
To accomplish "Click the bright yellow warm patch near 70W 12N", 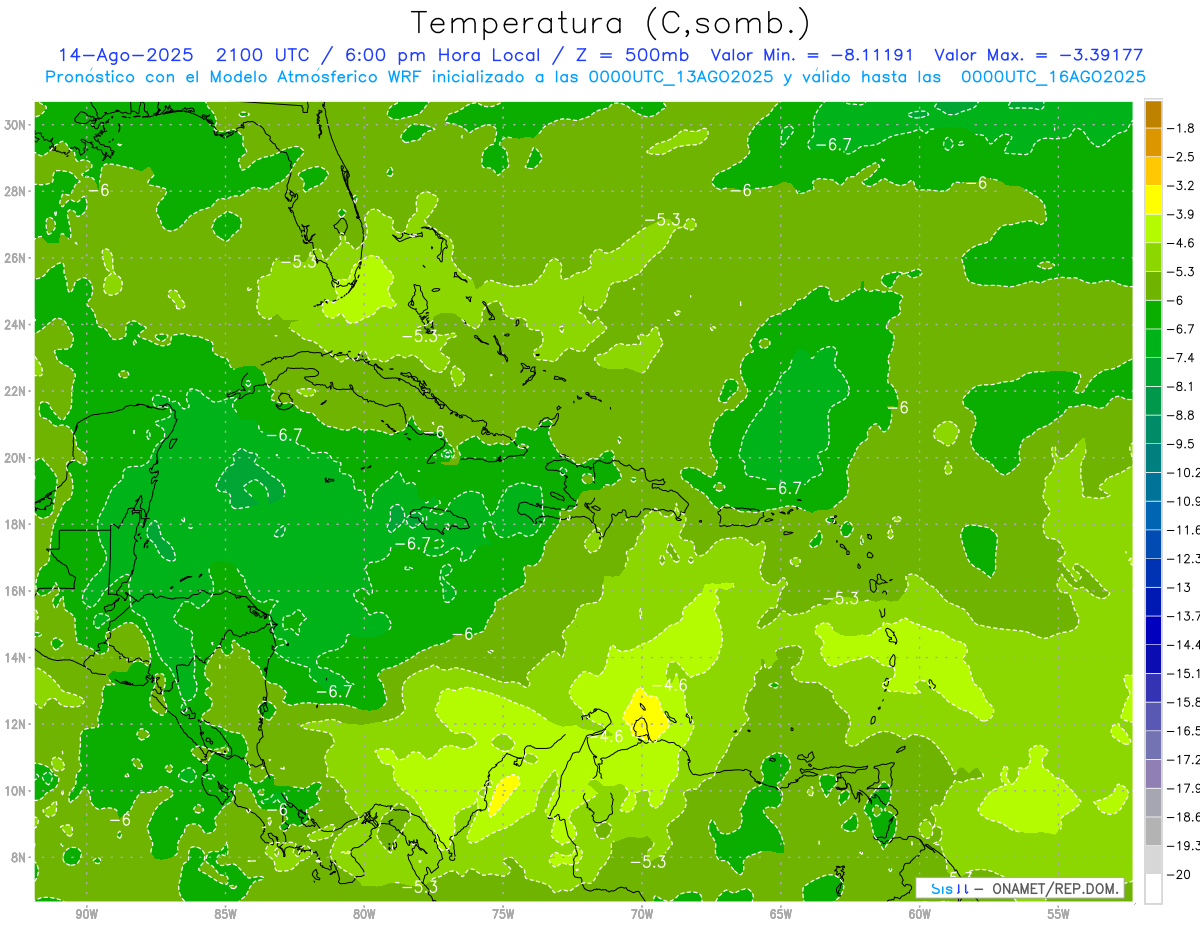I will 645,714.
